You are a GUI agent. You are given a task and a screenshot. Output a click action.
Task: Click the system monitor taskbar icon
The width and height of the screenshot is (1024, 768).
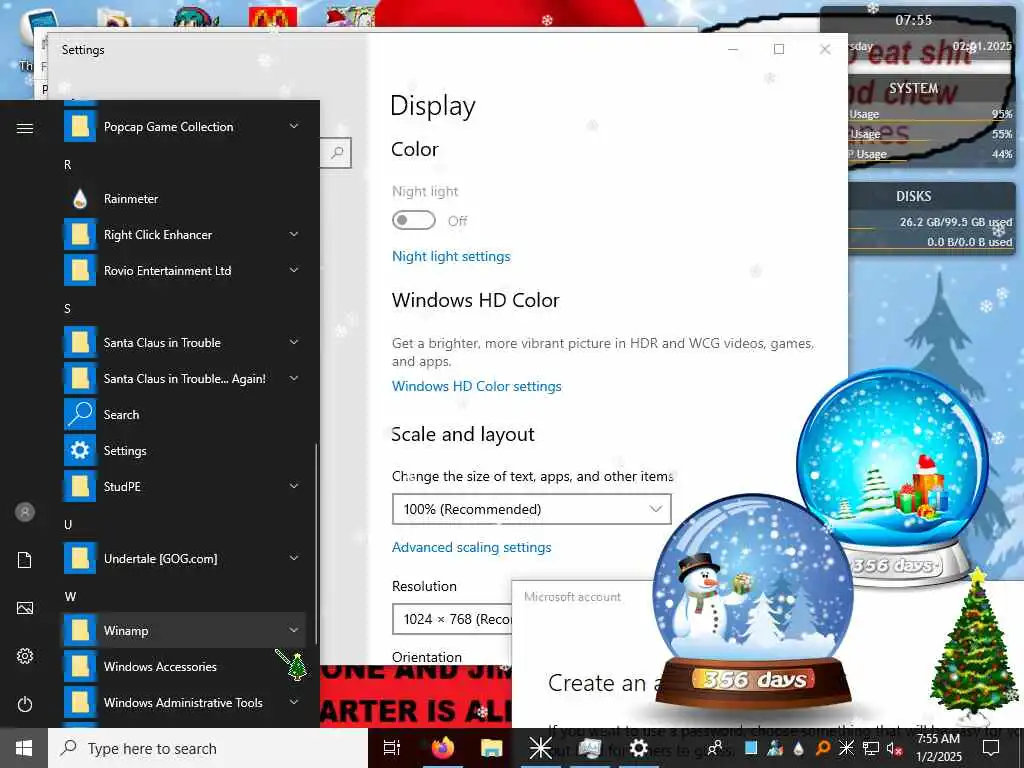589,748
